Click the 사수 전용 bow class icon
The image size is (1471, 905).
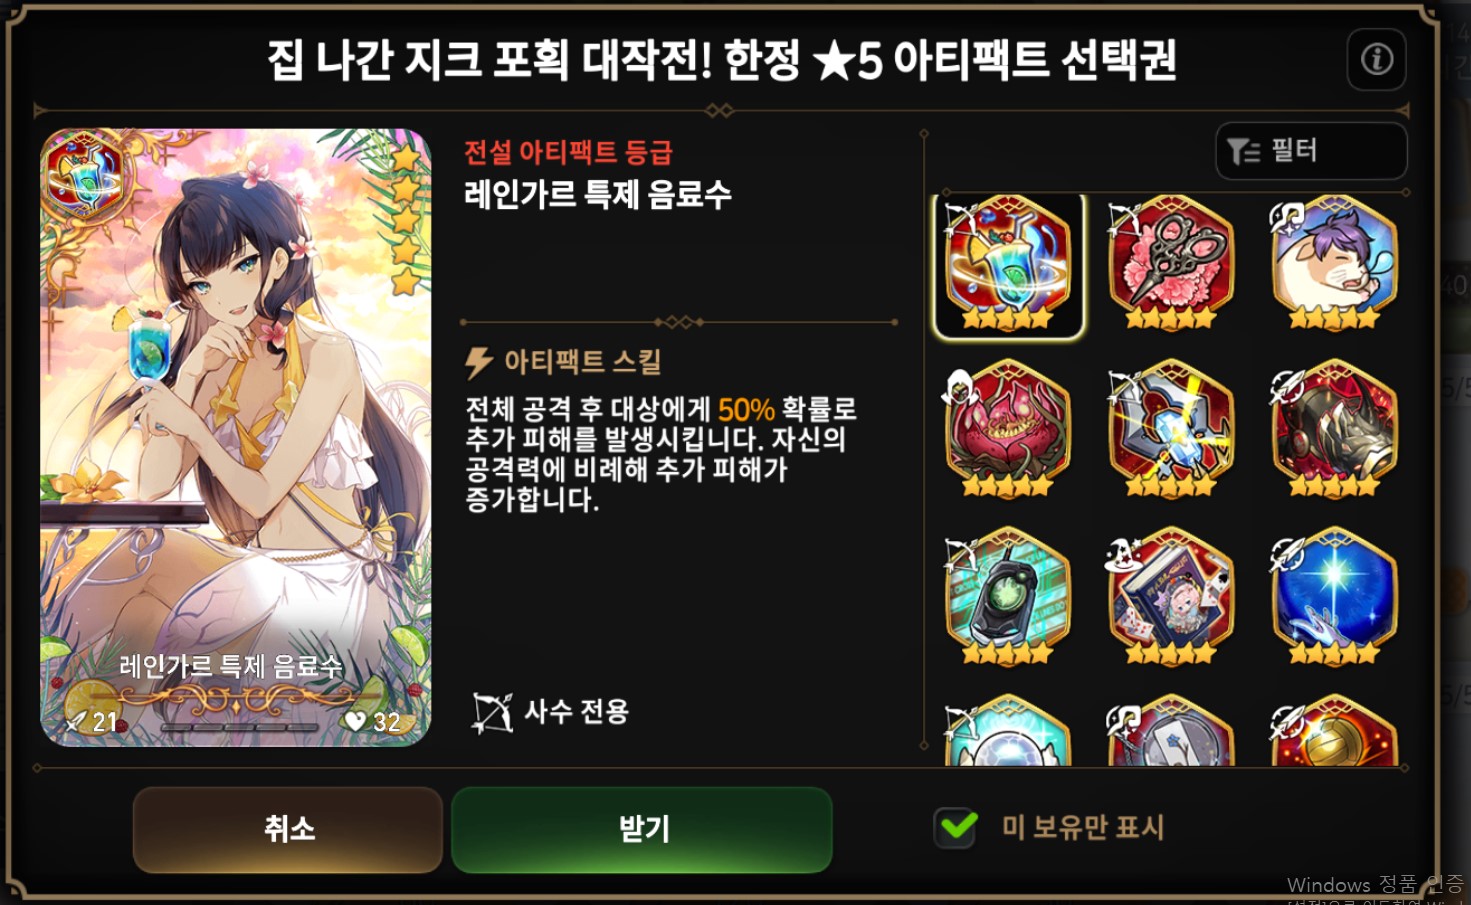pyautogui.click(x=492, y=712)
